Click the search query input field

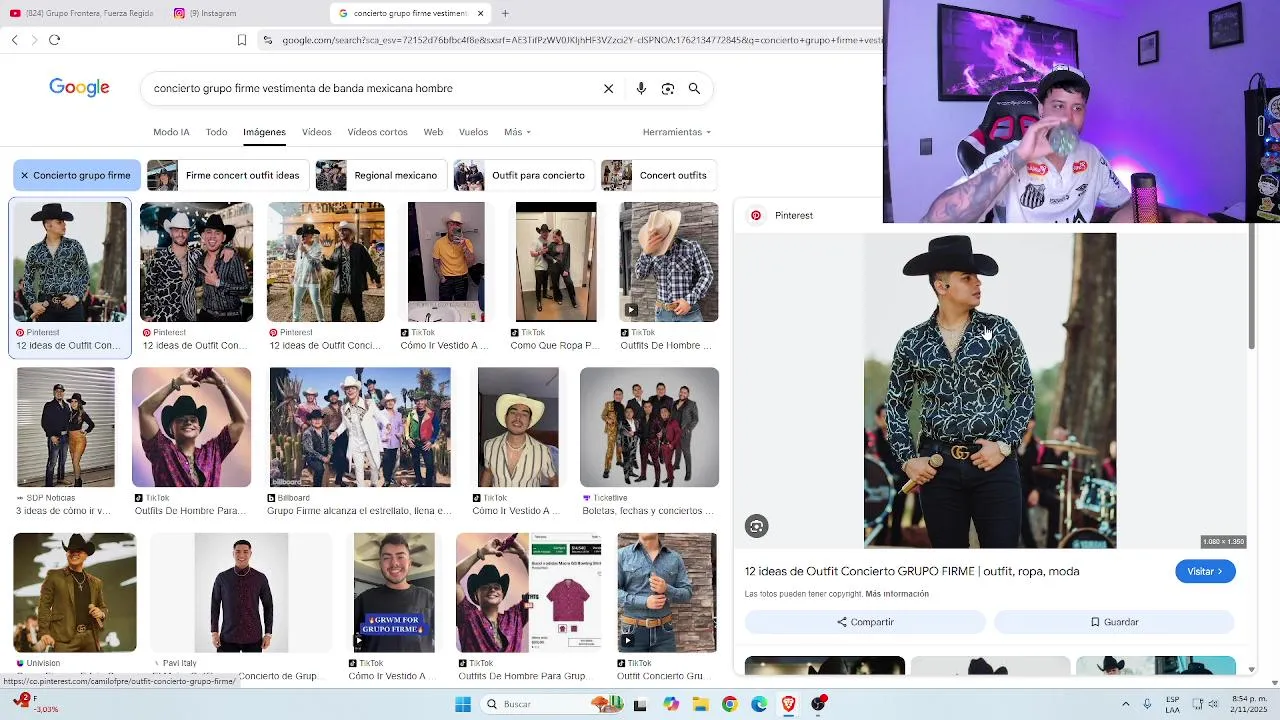370,88
